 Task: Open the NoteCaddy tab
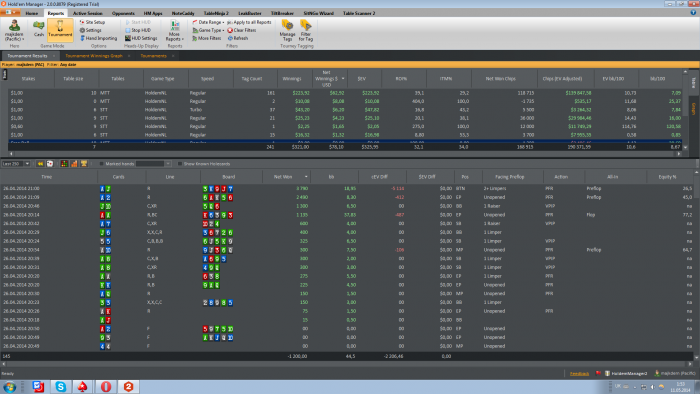click(x=183, y=13)
